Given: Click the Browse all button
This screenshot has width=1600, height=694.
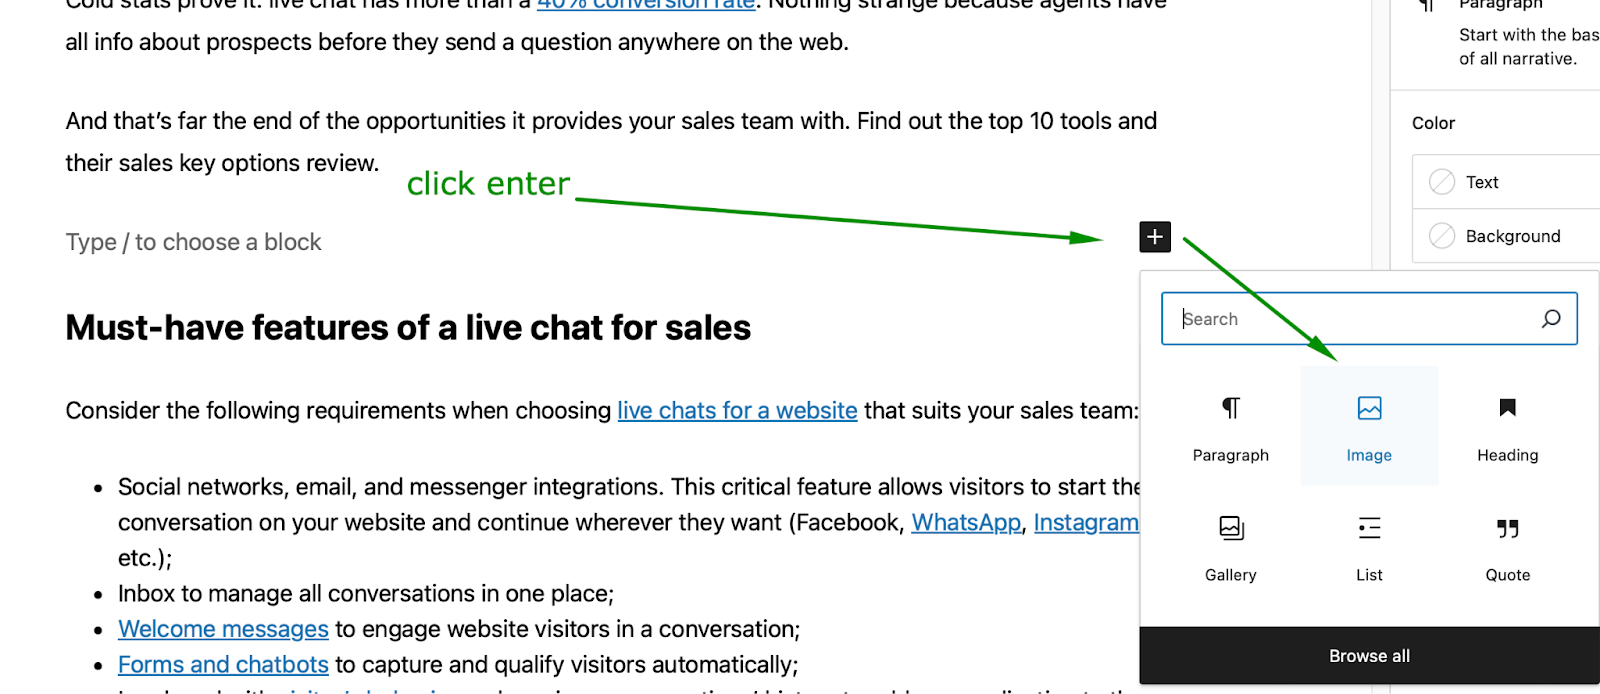Looking at the screenshot, I should [x=1368, y=655].
